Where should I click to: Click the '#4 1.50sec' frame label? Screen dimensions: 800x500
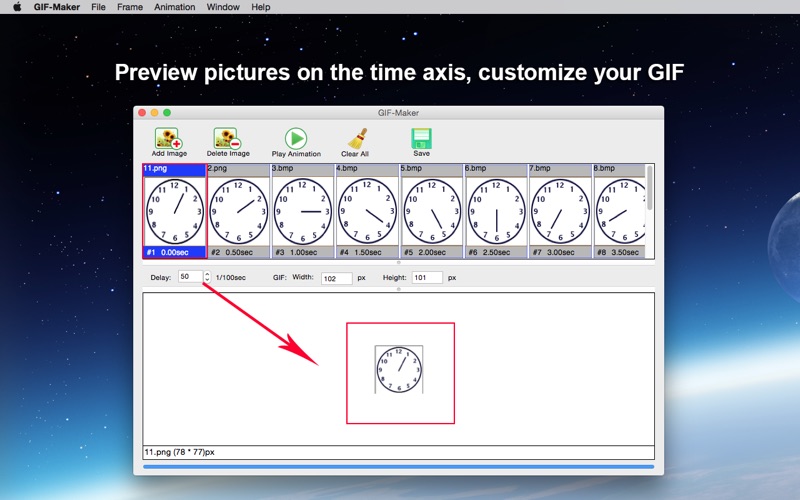[x=360, y=252]
